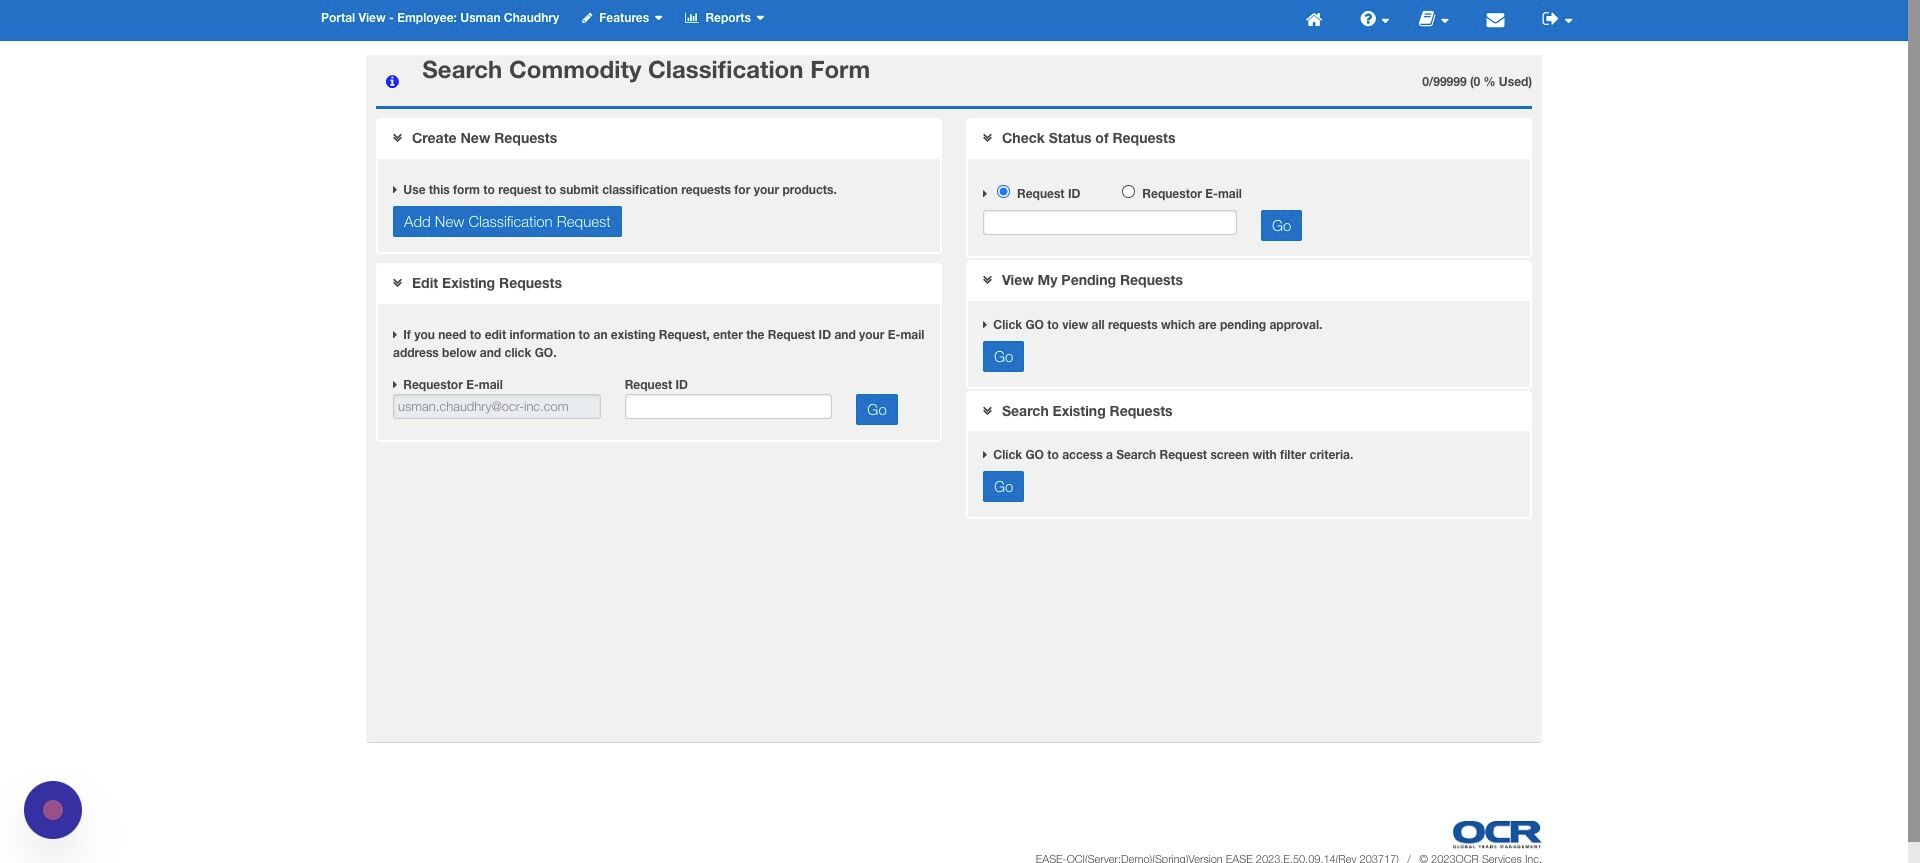Open the Reports menu
The height and width of the screenshot is (863, 1920).
click(724, 18)
